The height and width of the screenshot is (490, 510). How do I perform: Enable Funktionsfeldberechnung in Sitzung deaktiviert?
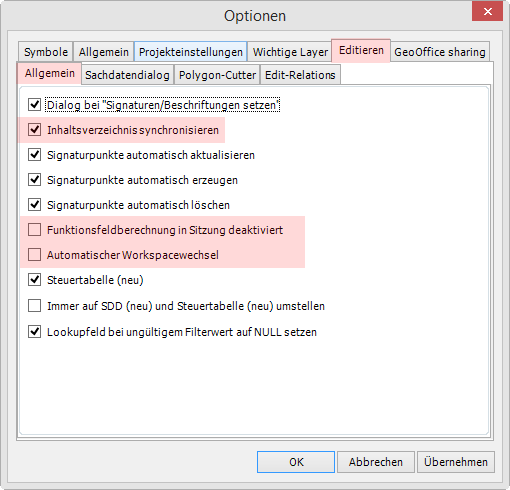click(x=35, y=230)
